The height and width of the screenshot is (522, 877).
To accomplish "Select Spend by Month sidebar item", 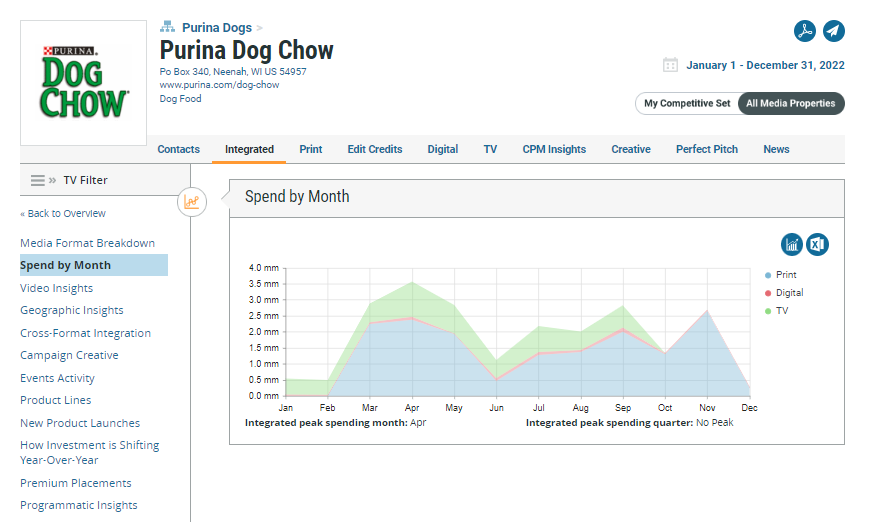I will click(94, 265).
